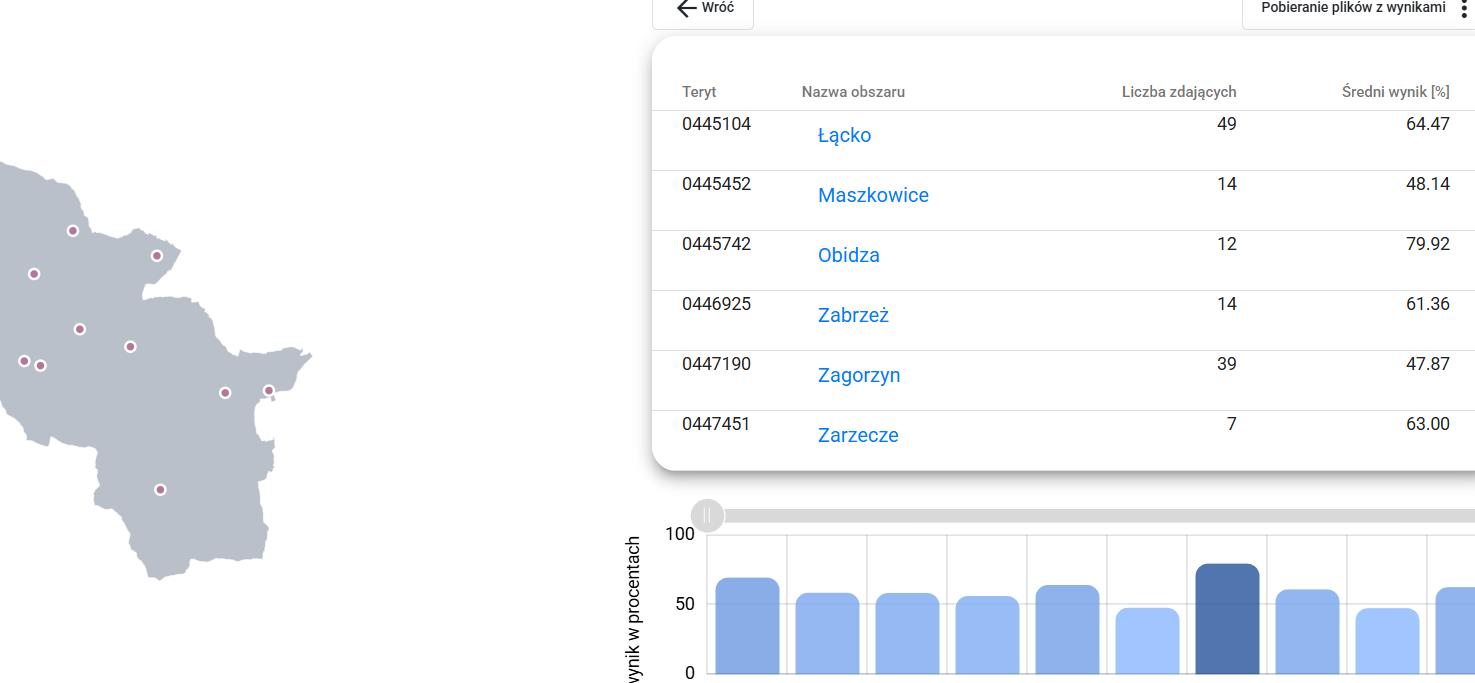Open the three-dot results download menu

pyautogui.click(x=1464, y=9)
